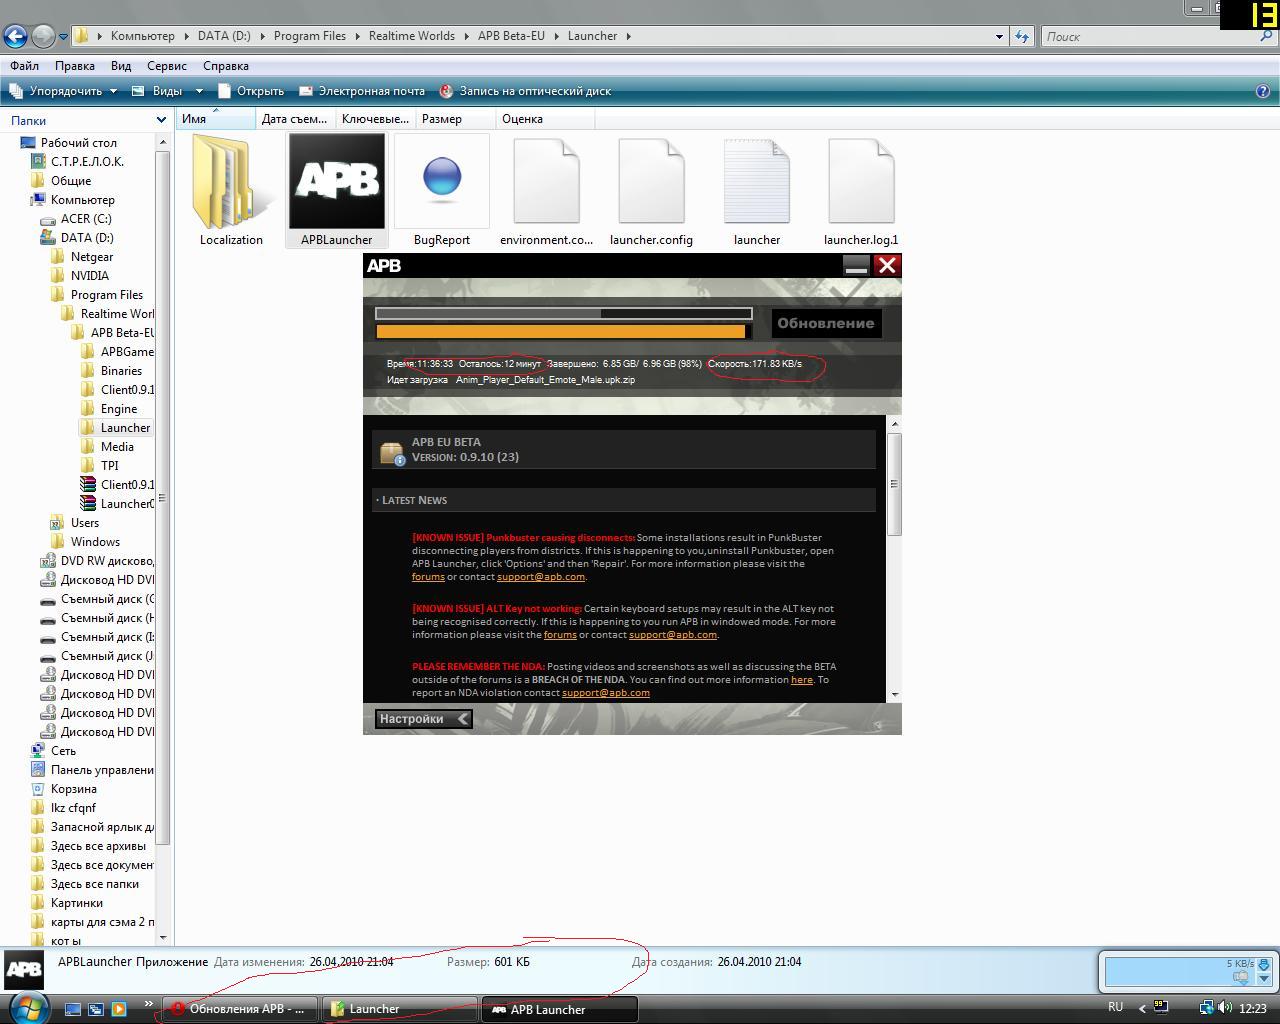The width and height of the screenshot is (1280, 1024).
Task: Click the Explorer help question mark icon
Action: pos(1262,91)
